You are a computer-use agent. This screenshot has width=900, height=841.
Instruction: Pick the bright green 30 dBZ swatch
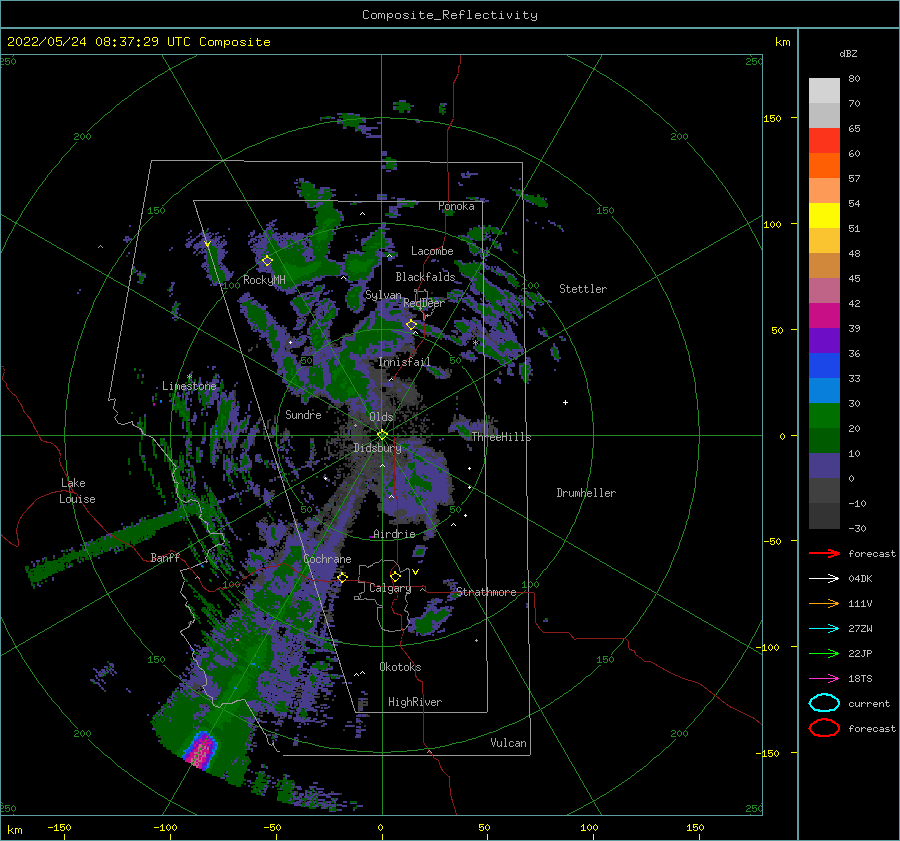[824, 416]
